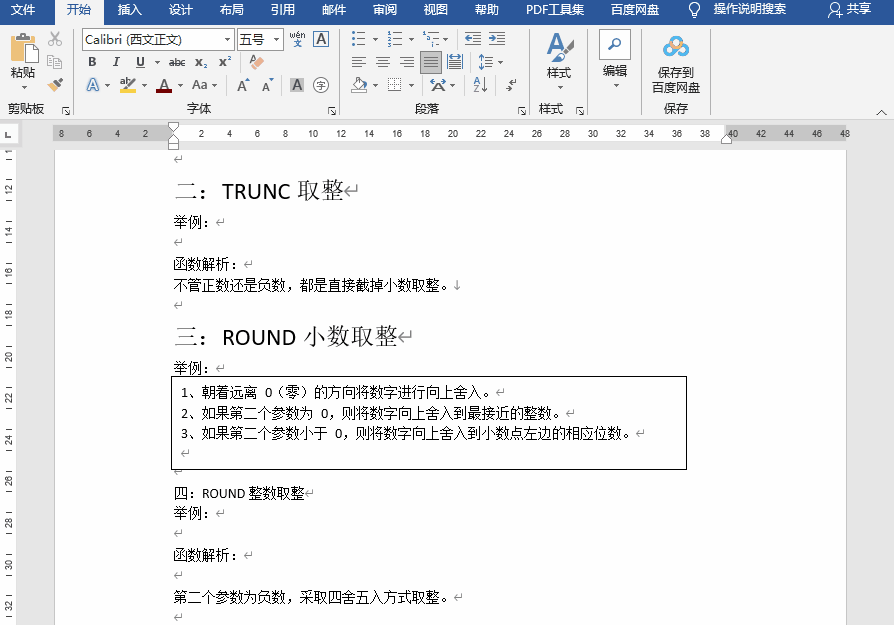
Task: Collapse the ribbon
Action: [881, 112]
